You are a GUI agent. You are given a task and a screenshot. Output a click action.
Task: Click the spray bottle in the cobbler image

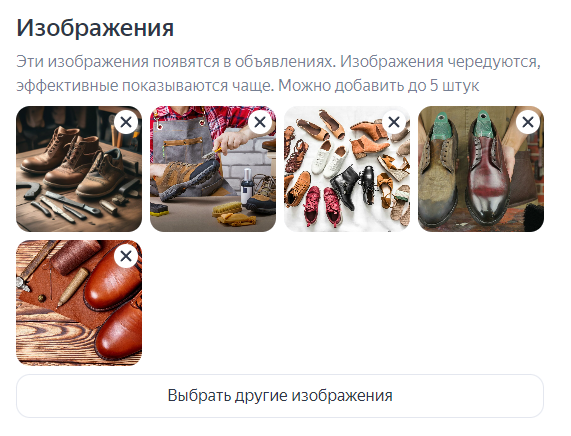247,184
